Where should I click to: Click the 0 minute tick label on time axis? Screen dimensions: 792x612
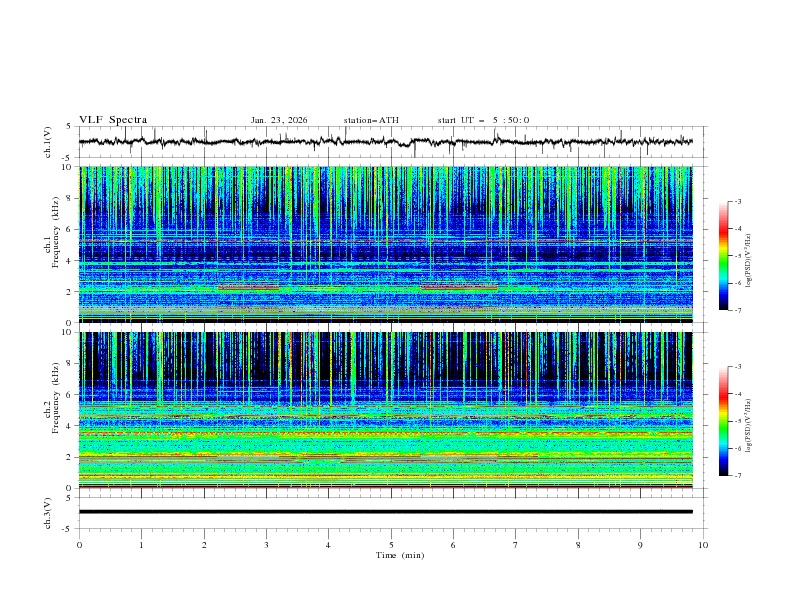79,544
